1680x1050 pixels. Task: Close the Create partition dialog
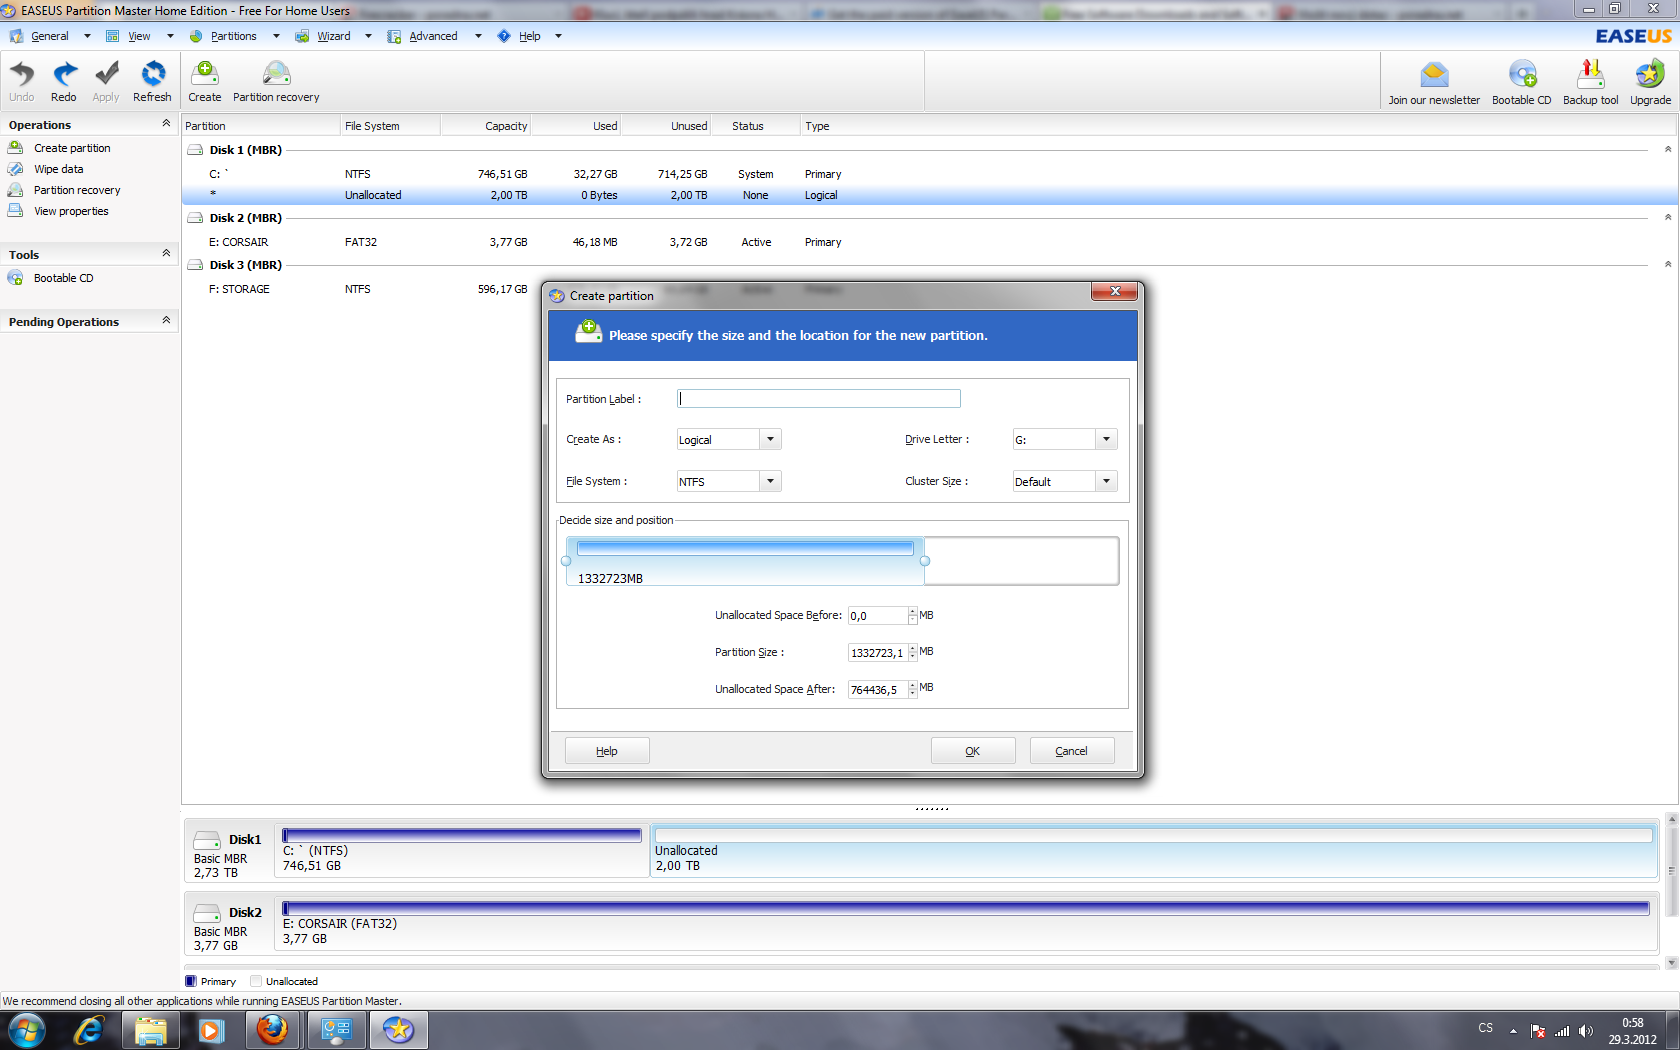[1114, 291]
